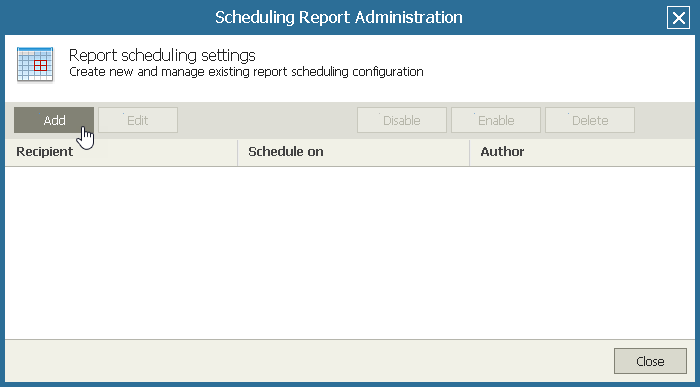Viewport: 700px width, 387px height.
Task: Click divider between Schedule on and Author
Action: click(470, 152)
